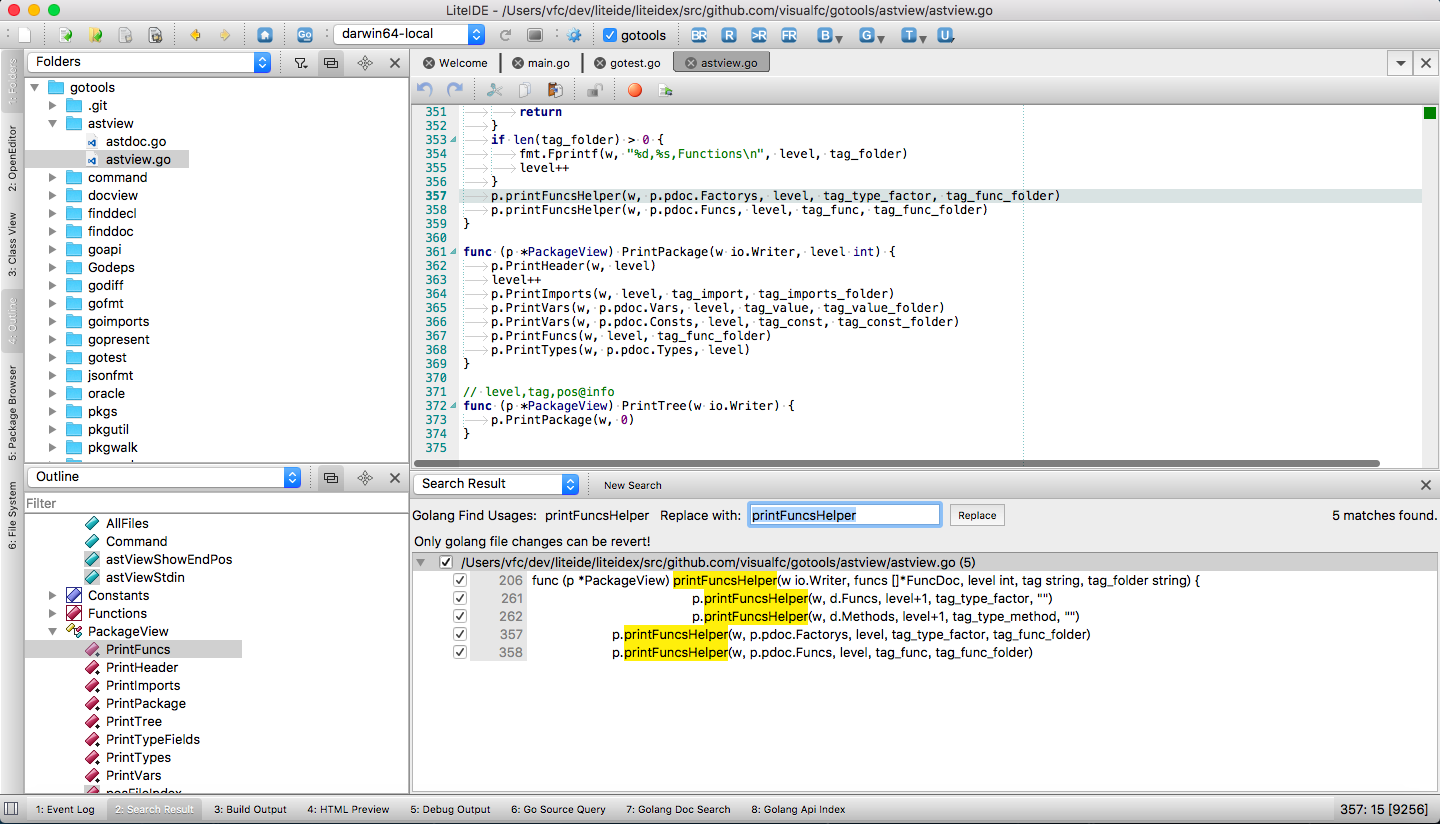Click the filter icon in Folders panel
Screen dimensions: 1440x824
(301, 62)
